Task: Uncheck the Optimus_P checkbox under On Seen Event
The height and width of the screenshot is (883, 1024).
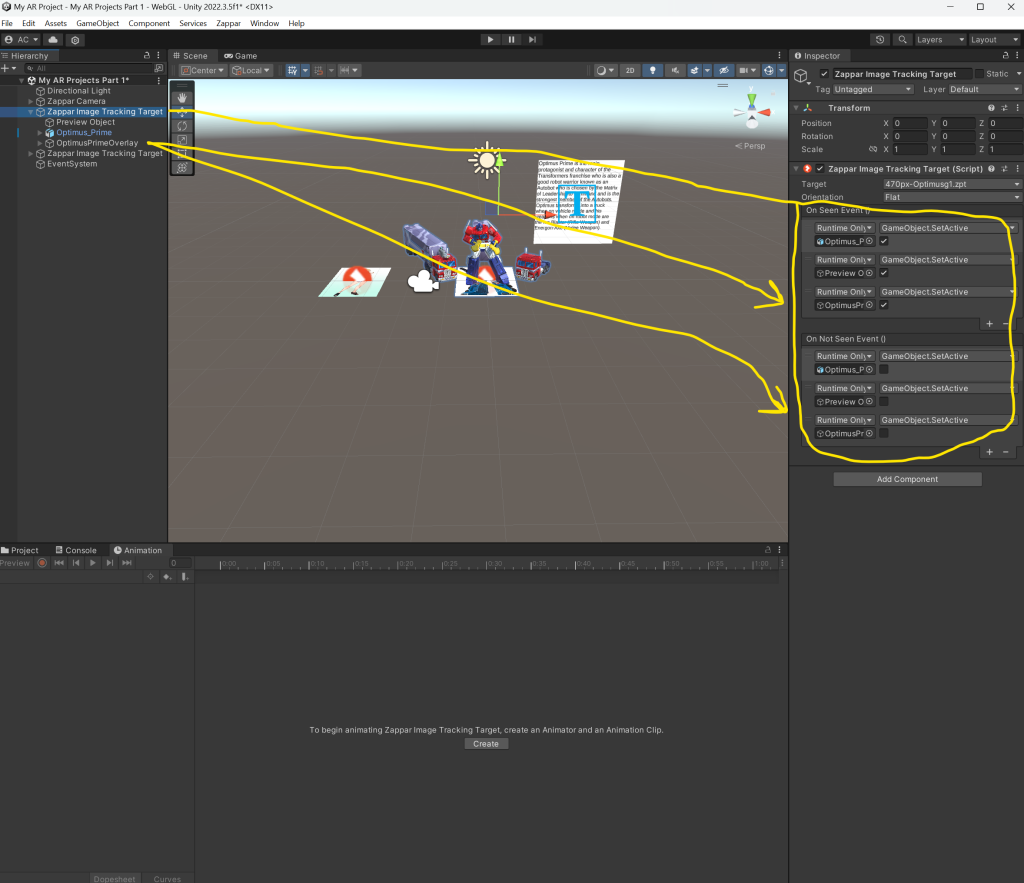Action: pos(884,241)
